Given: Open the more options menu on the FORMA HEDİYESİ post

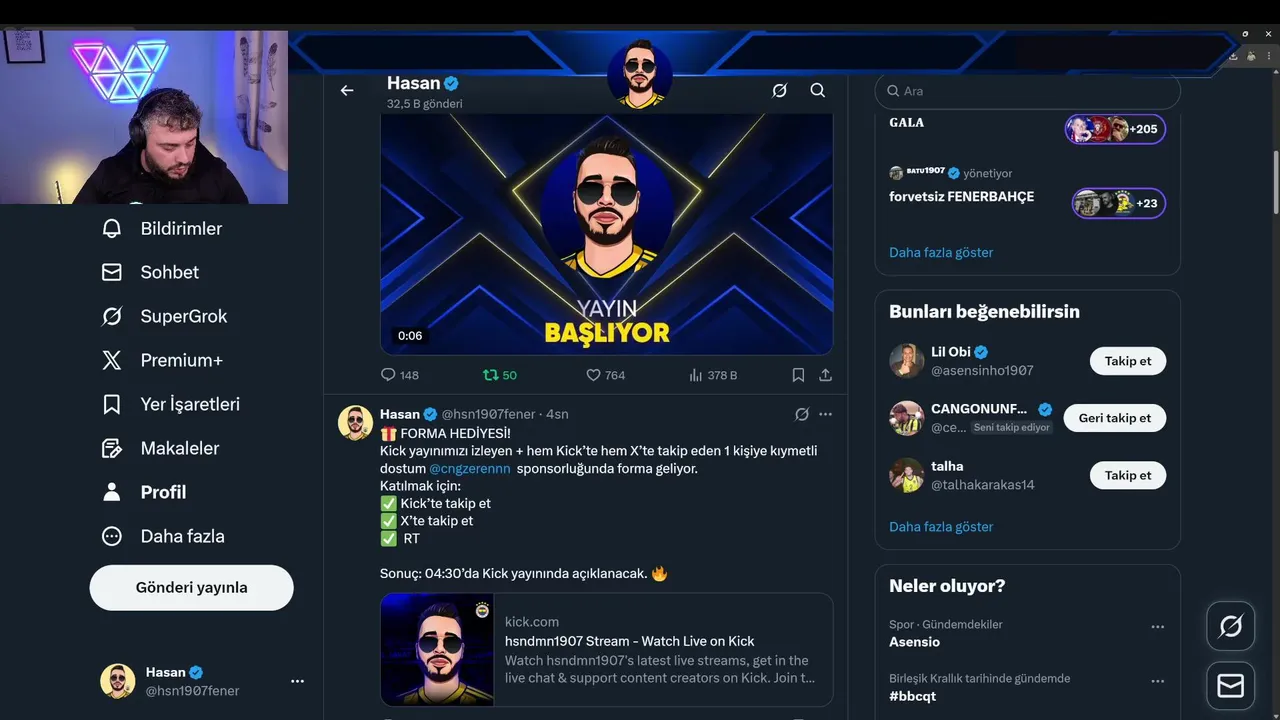Looking at the screenshot, I should point(825,414).
